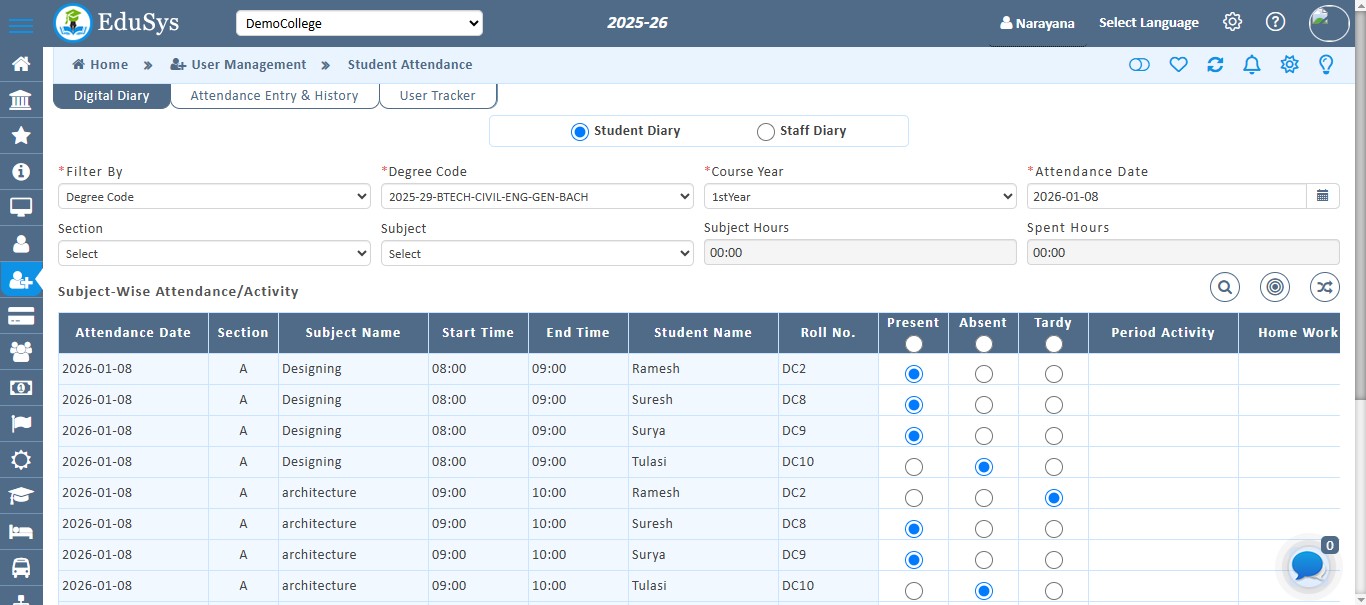Open the Attendance Date calendar picker
Viewport: 1366px width, 605px height.
pyautogui.click(x=1322, y=196)
